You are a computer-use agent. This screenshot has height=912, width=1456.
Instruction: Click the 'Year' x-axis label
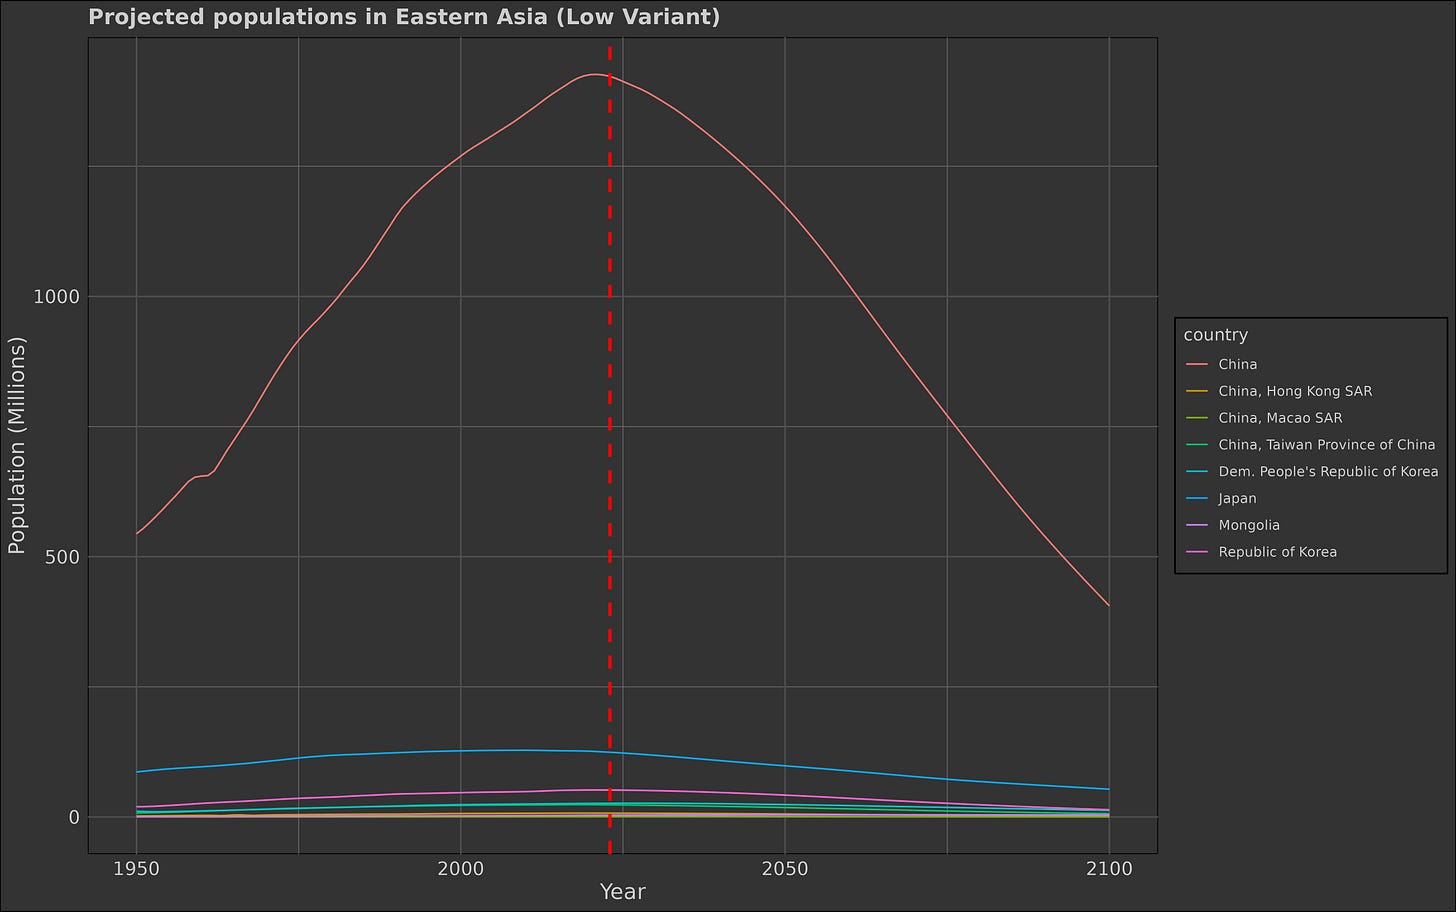[x=622, y=891]
